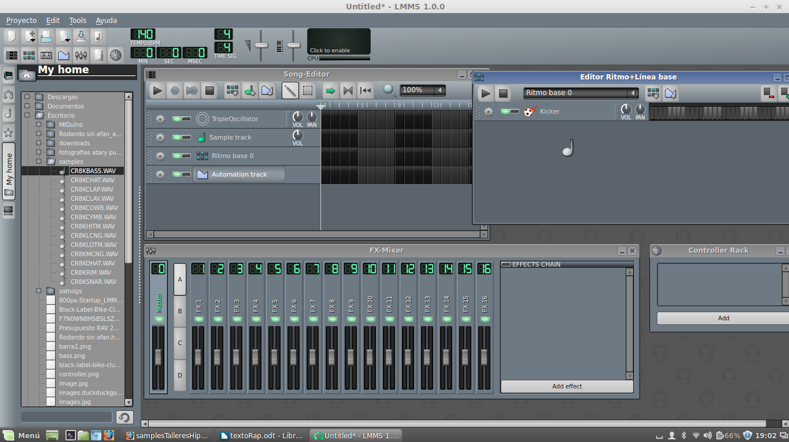Screen dimensions: 789x442
Task: Mute the TripleOscillator track
Action: (177, 119)
